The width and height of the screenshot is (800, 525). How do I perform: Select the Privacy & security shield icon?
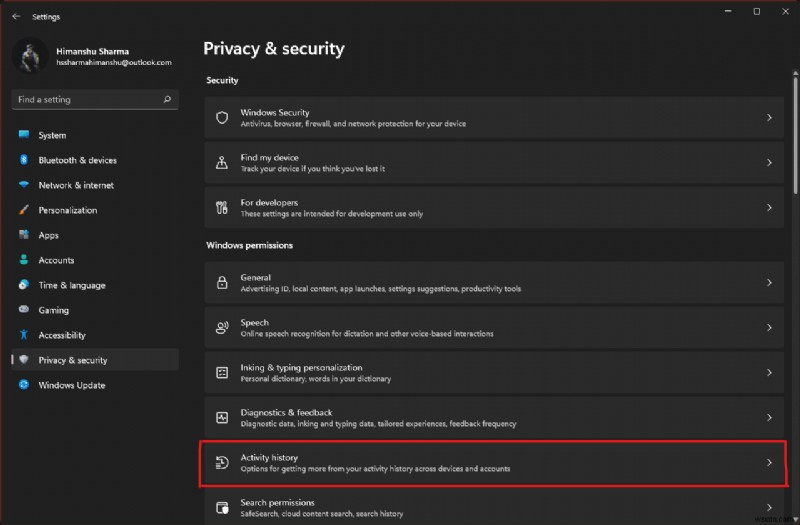tap(24, 360)
